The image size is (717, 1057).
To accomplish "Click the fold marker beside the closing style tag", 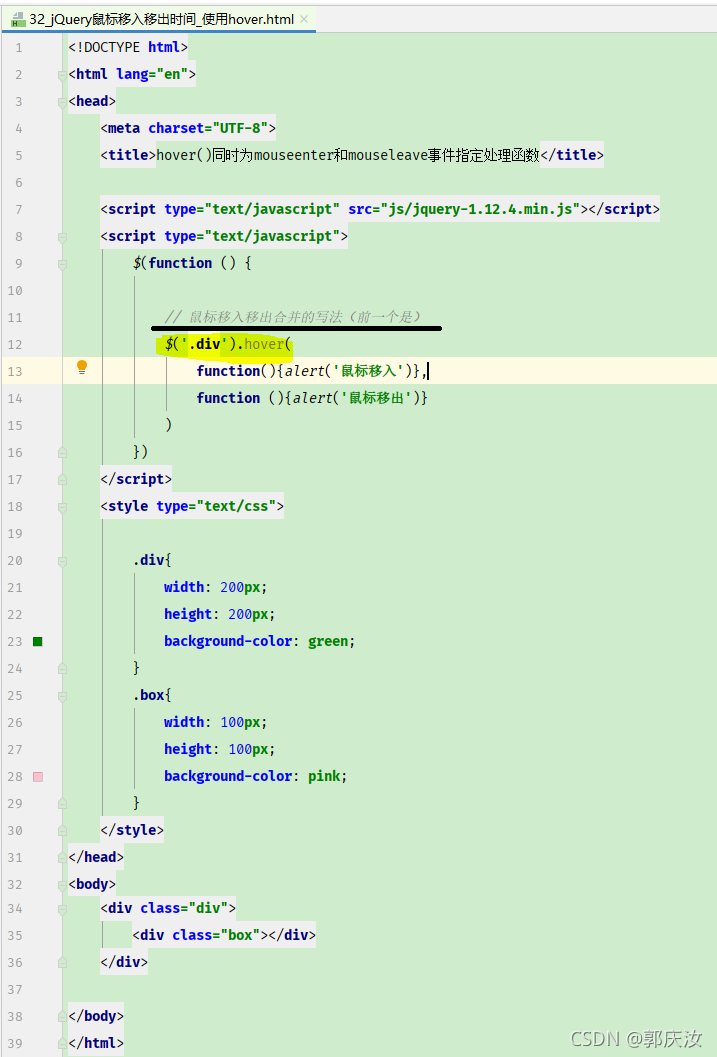I will pos(62,830).
